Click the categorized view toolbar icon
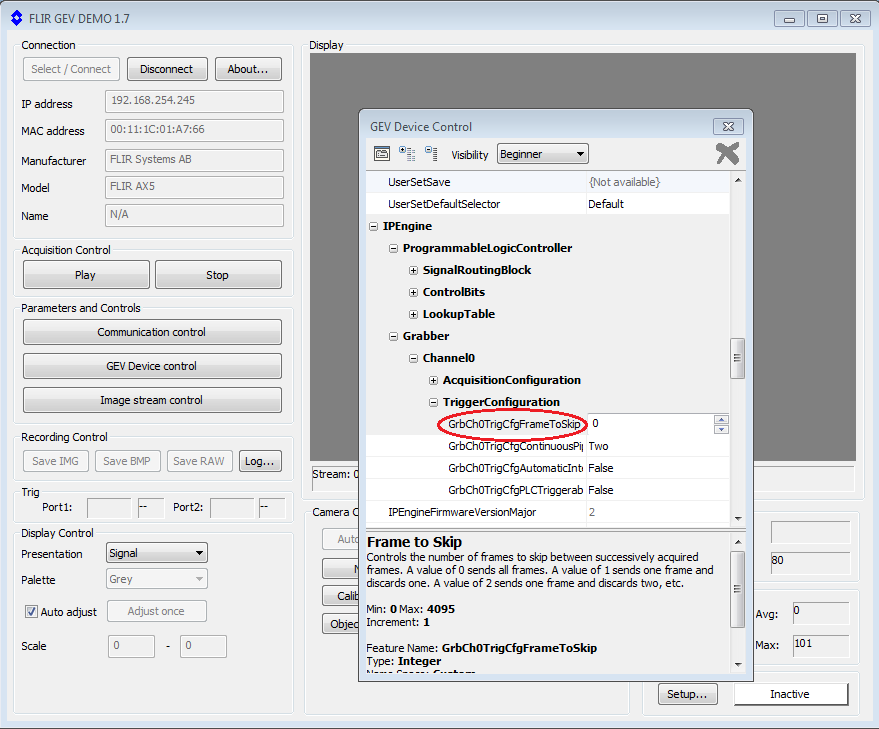879x729 pixels. [382, 154]
